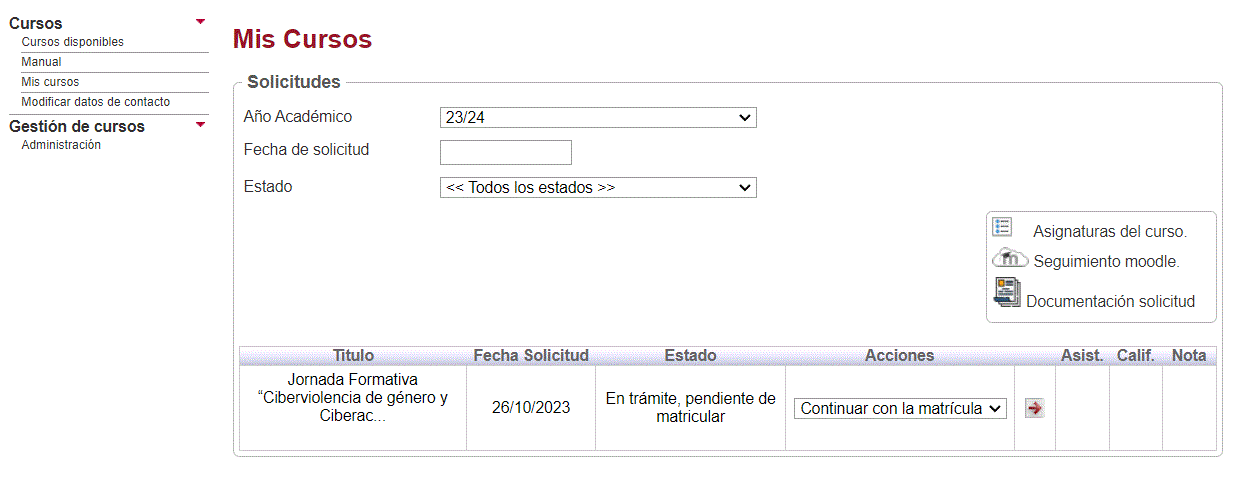Click the Fecha de solicitud label
1252x498 pixels.
(x=307, y=150)
